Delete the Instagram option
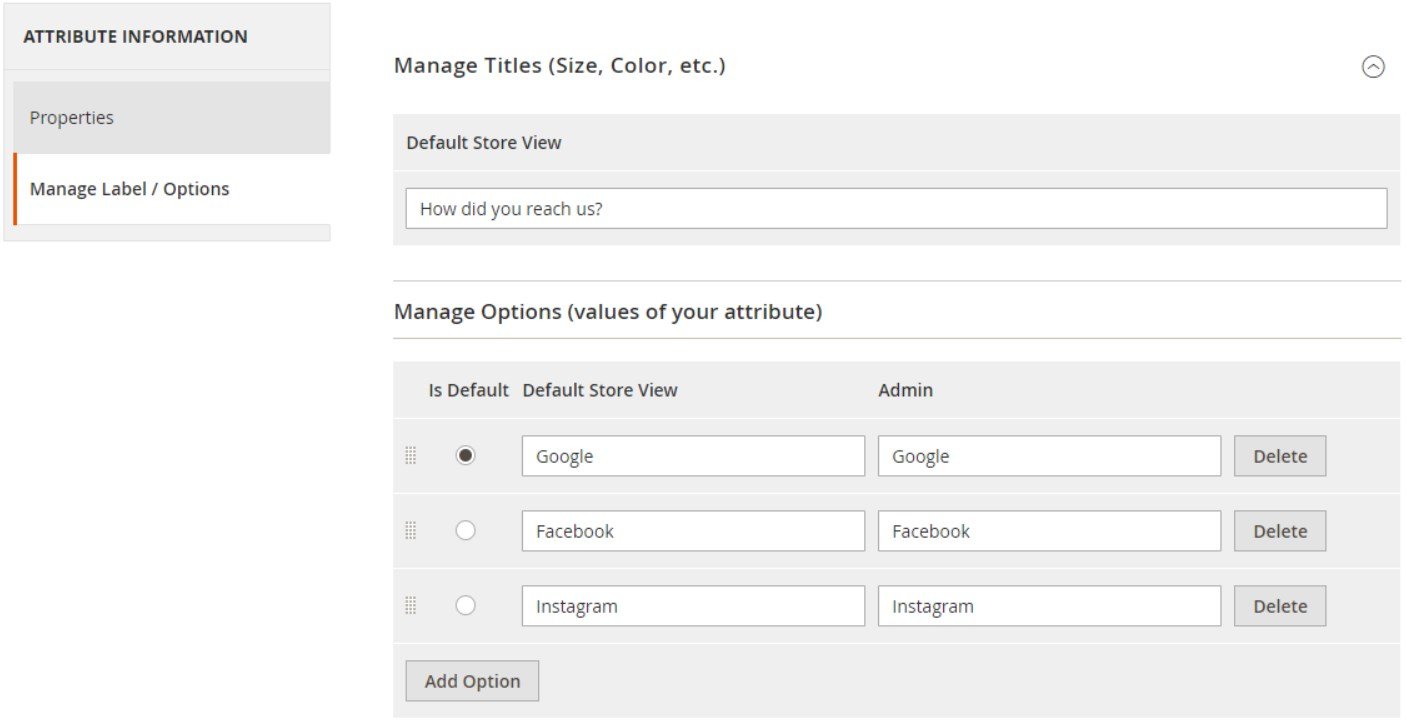The width and height of the screenshot is (1406, 725). click(x=1280, y=606)
